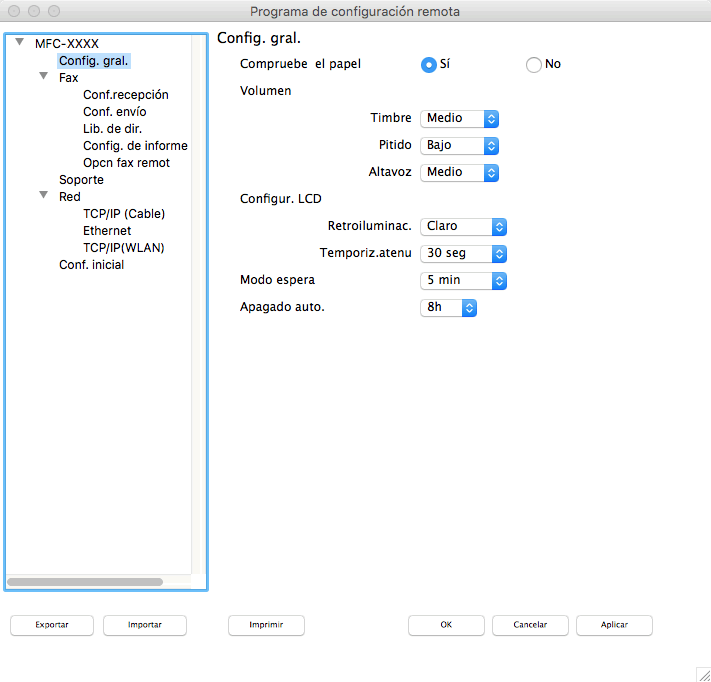The image size is (711, 682).
Task: Click the window resize grip
Action: [x=703, y=675]
